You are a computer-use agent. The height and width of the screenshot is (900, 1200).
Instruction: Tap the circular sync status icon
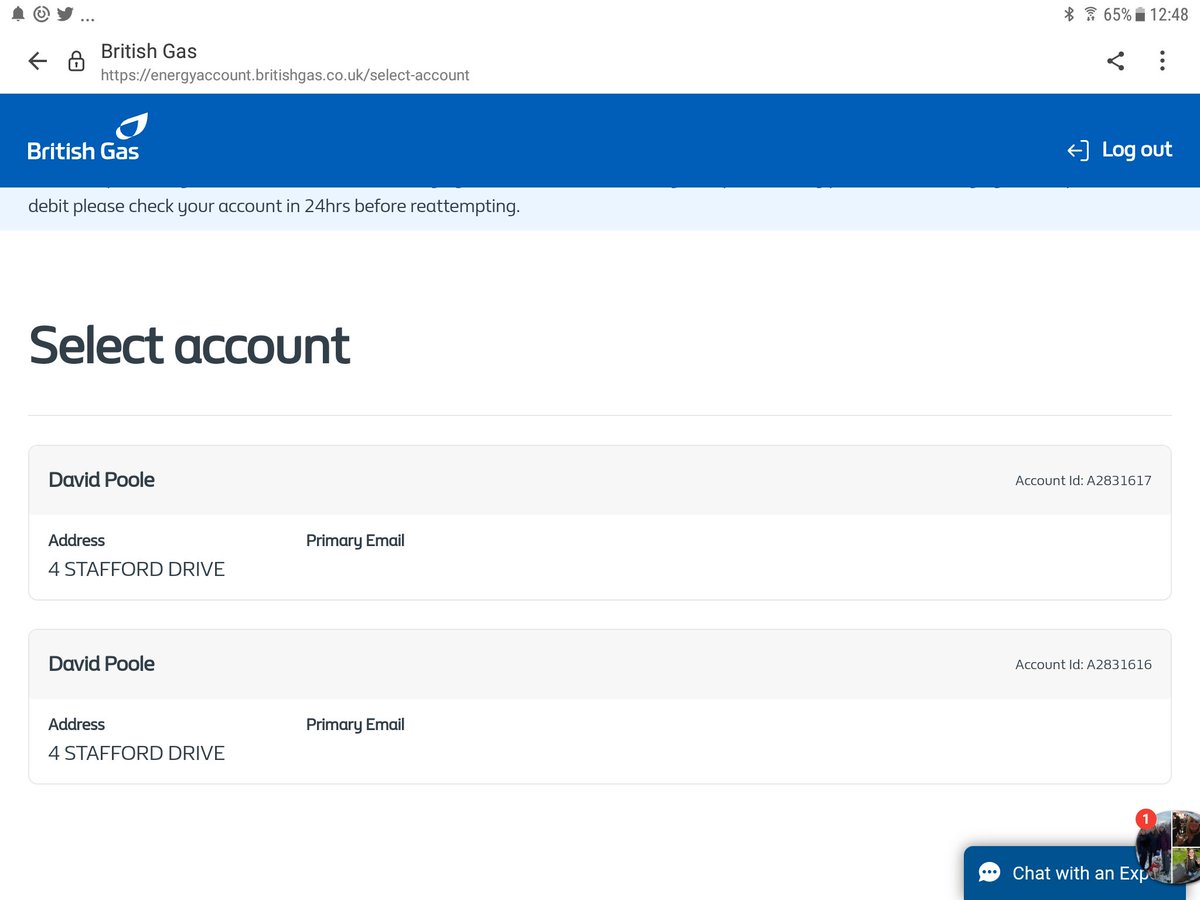pyautogui.click(x=42, y=14)
